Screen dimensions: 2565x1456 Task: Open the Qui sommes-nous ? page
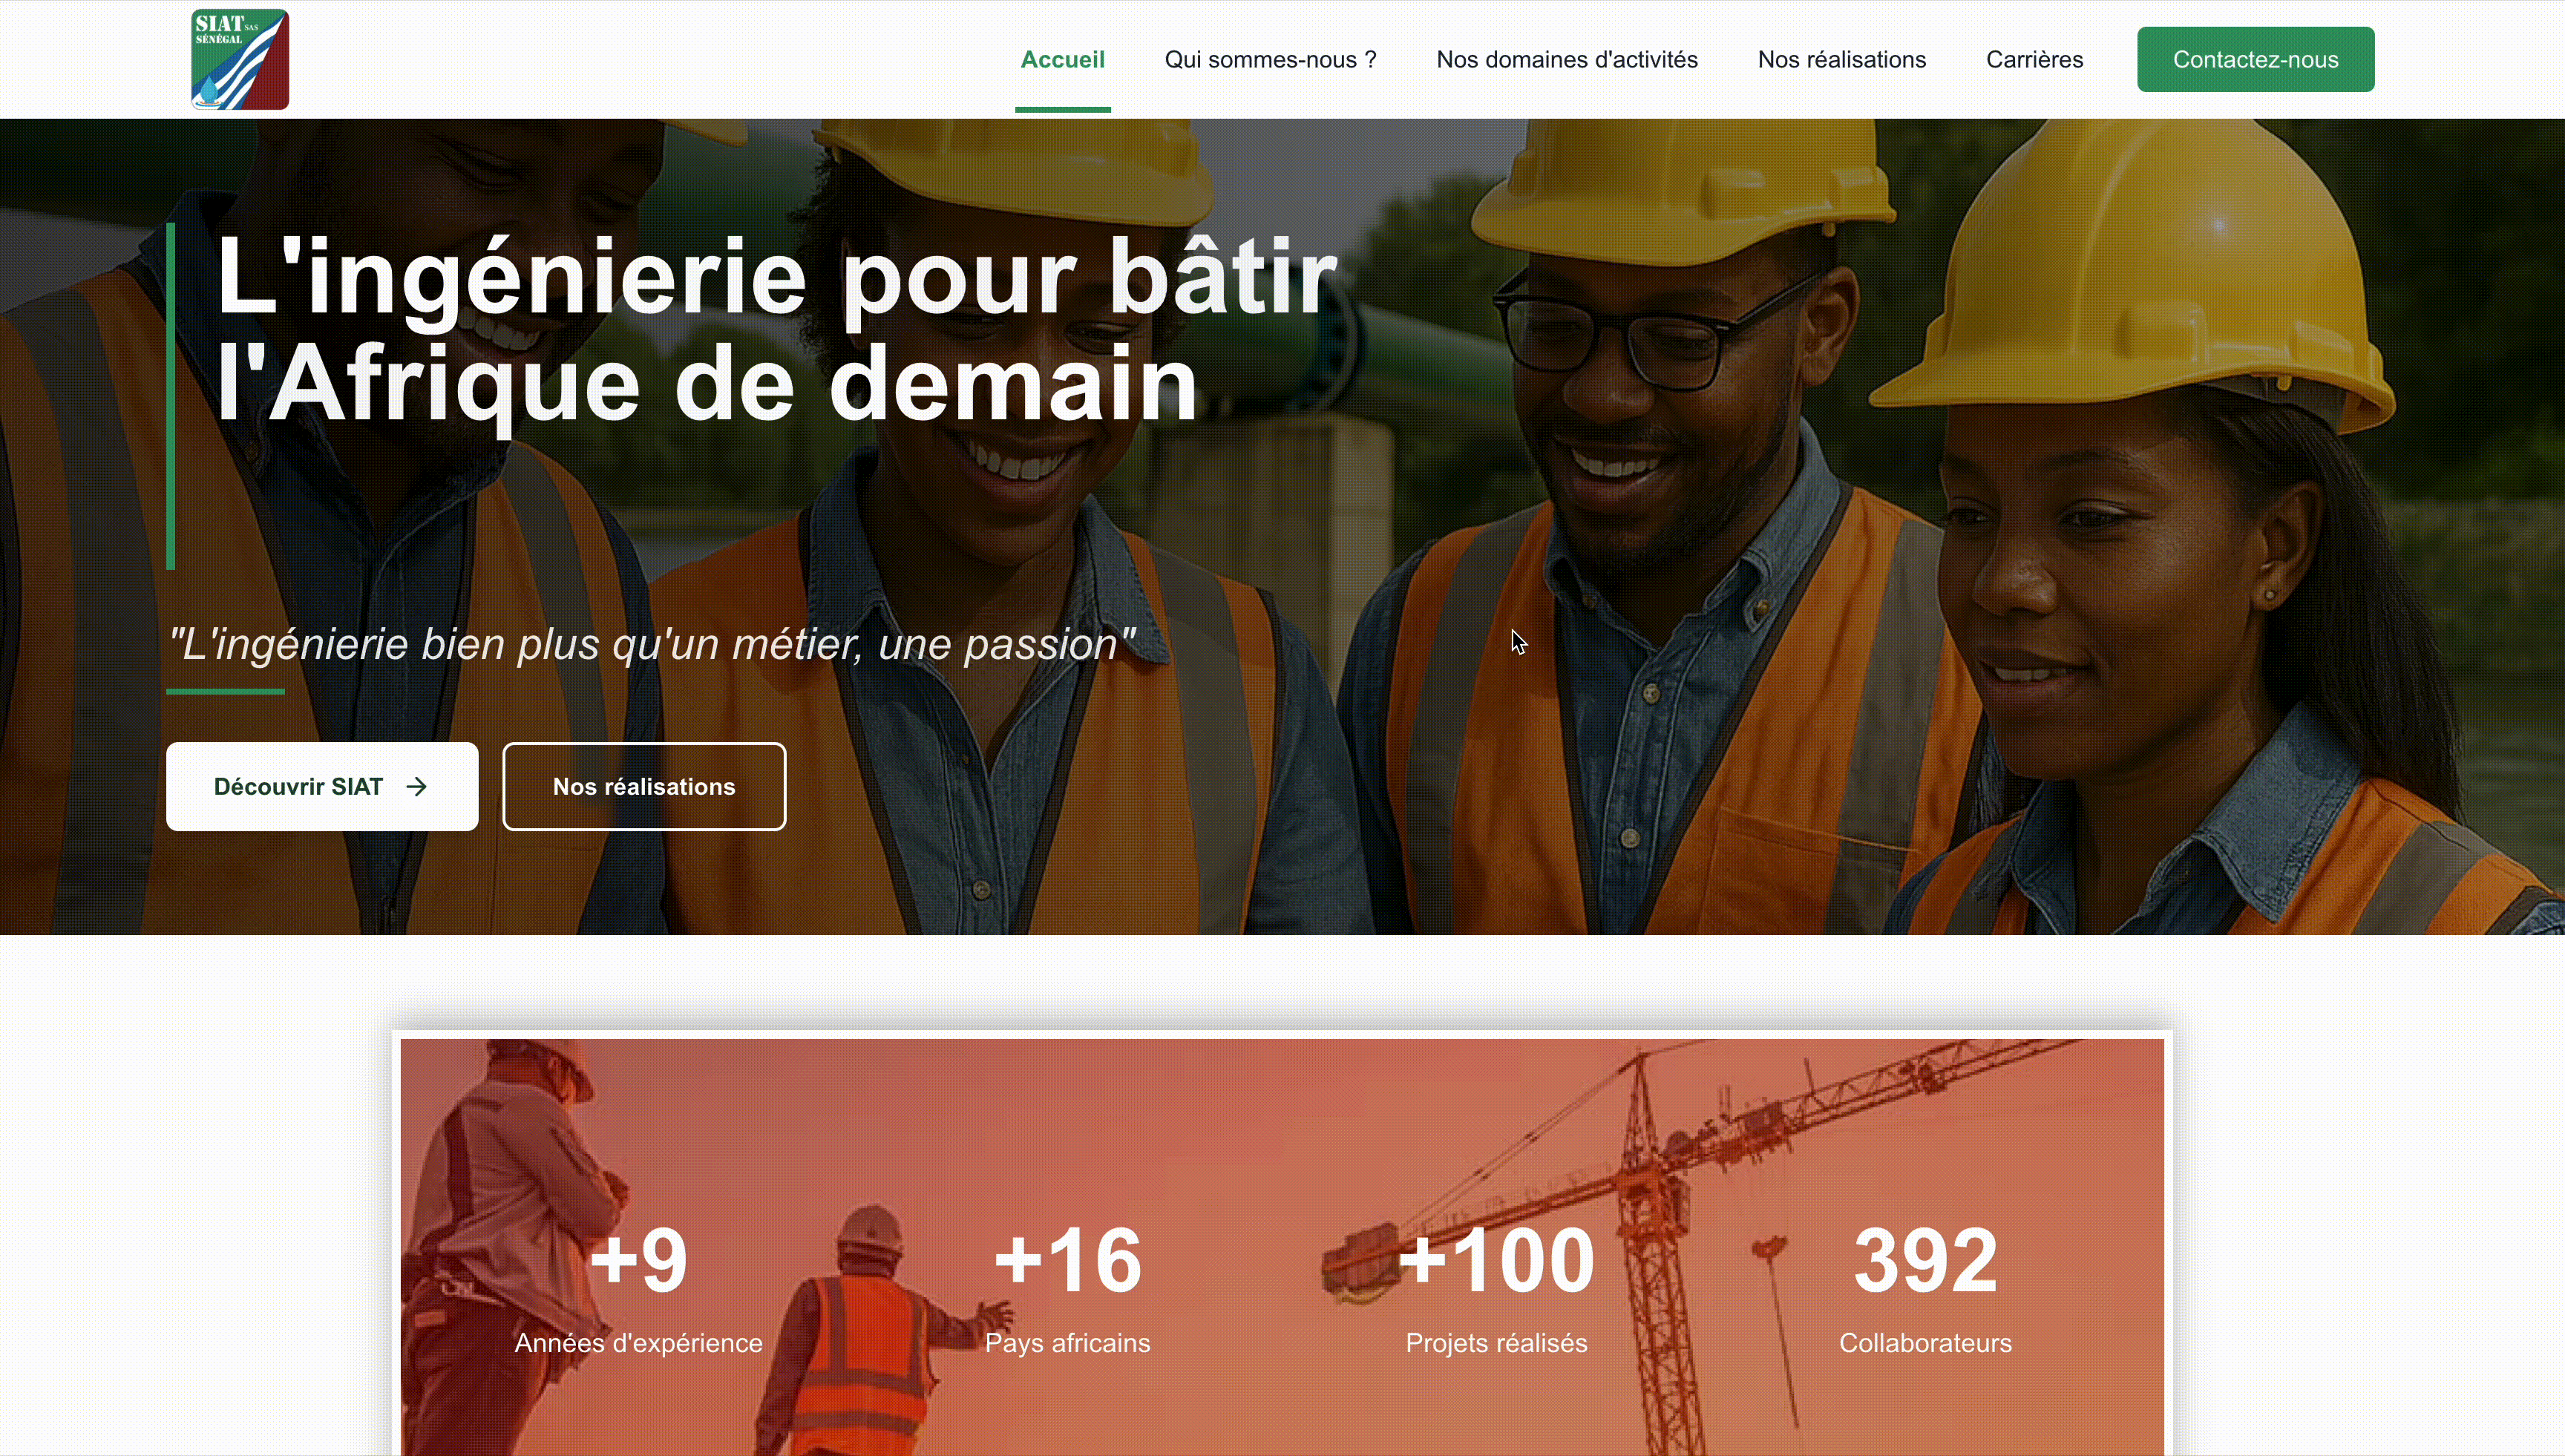click(x=1270, y=59)
